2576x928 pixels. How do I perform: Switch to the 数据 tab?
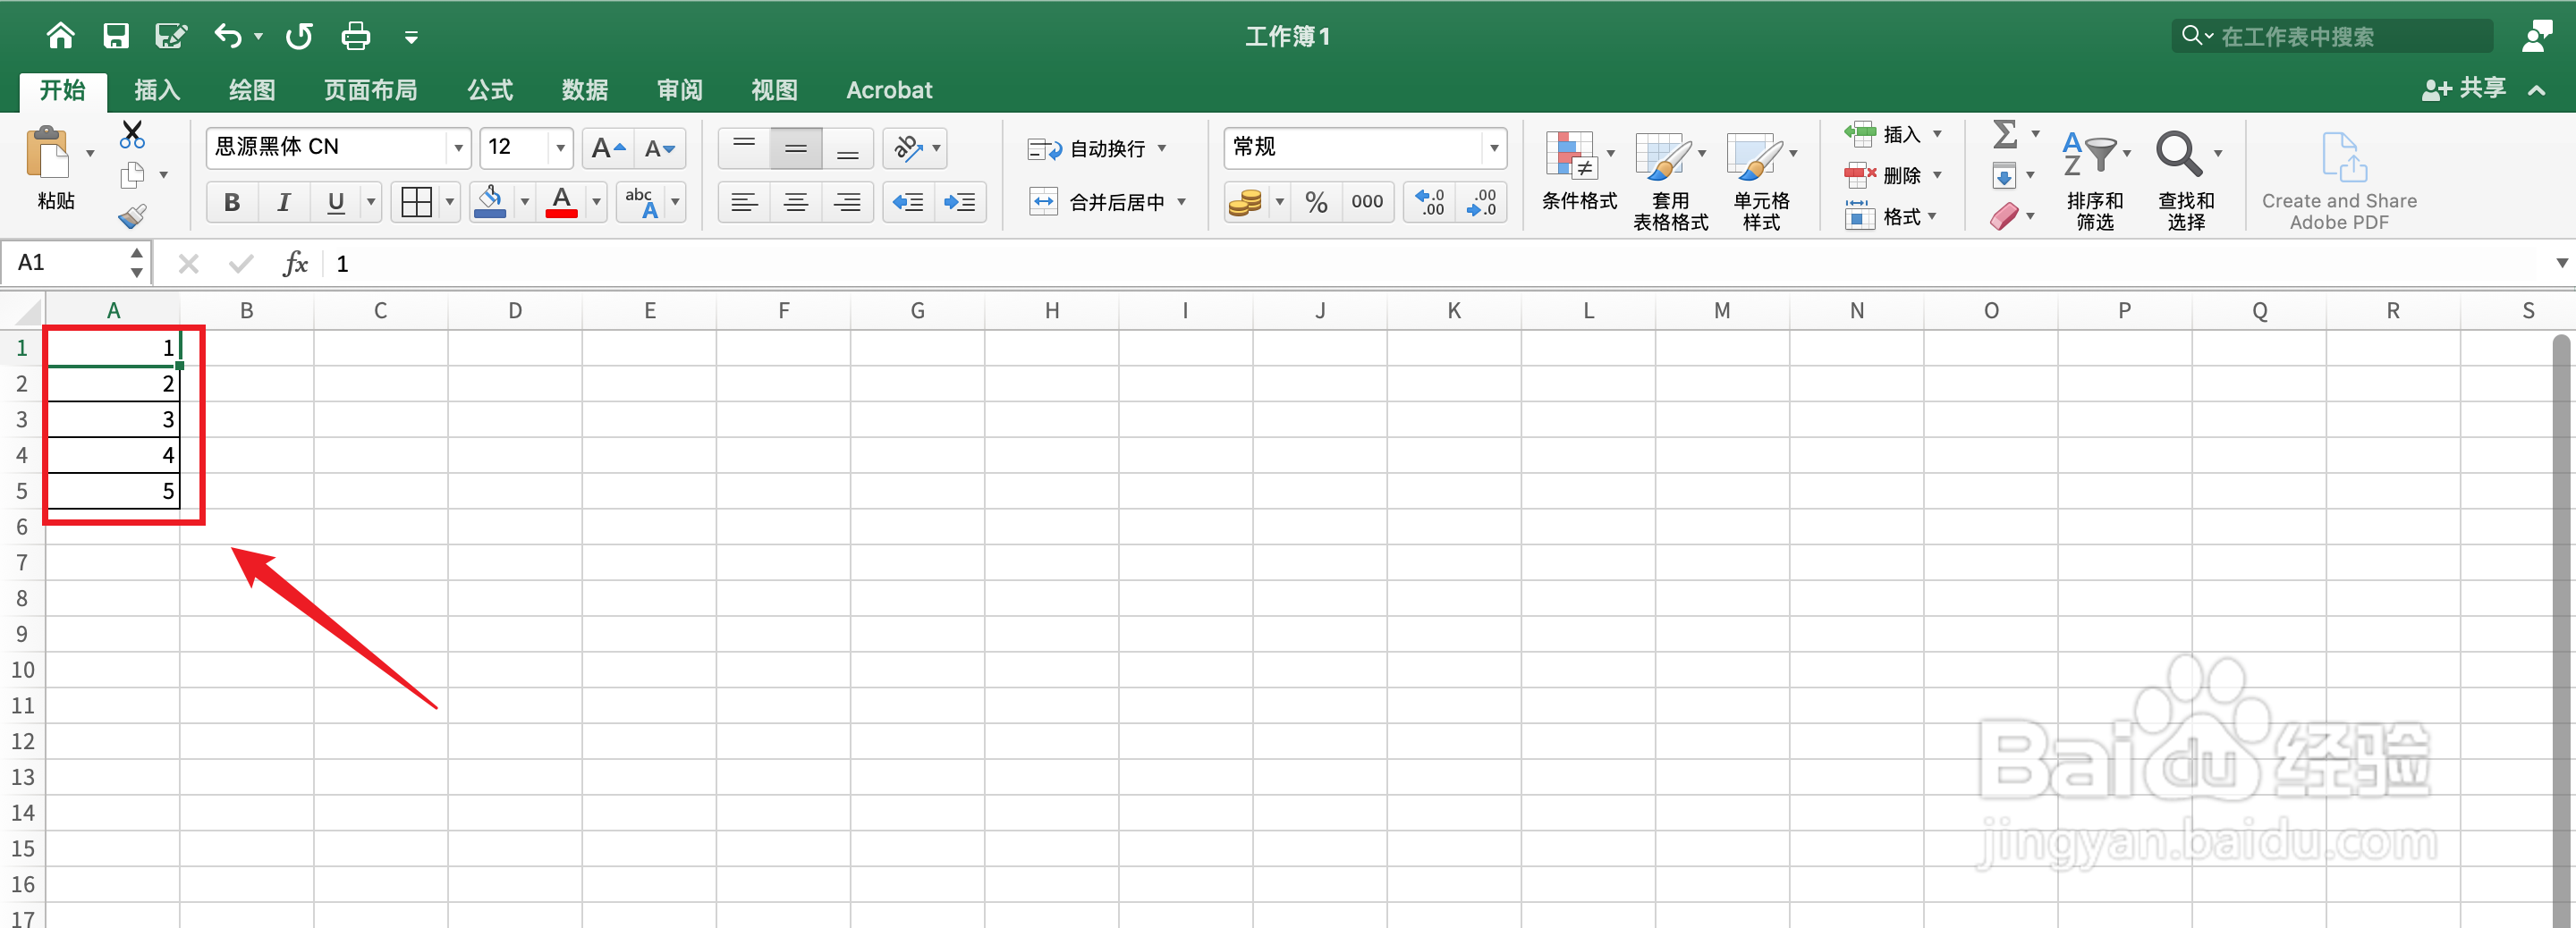coord(585,90)
